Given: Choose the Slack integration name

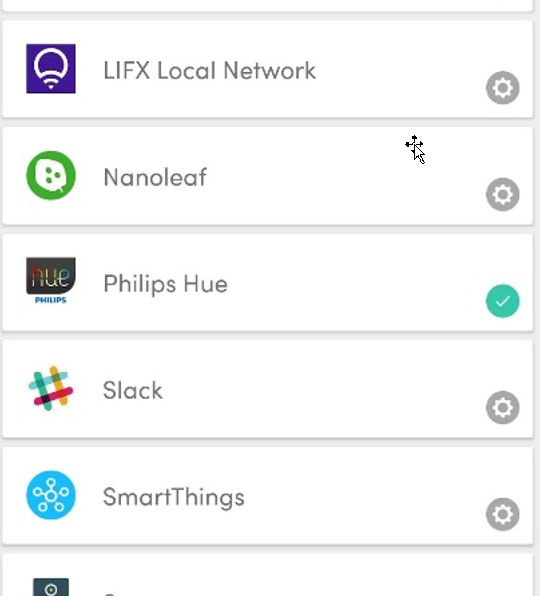Looking at the screenshot, I should (x=133, y=390).
